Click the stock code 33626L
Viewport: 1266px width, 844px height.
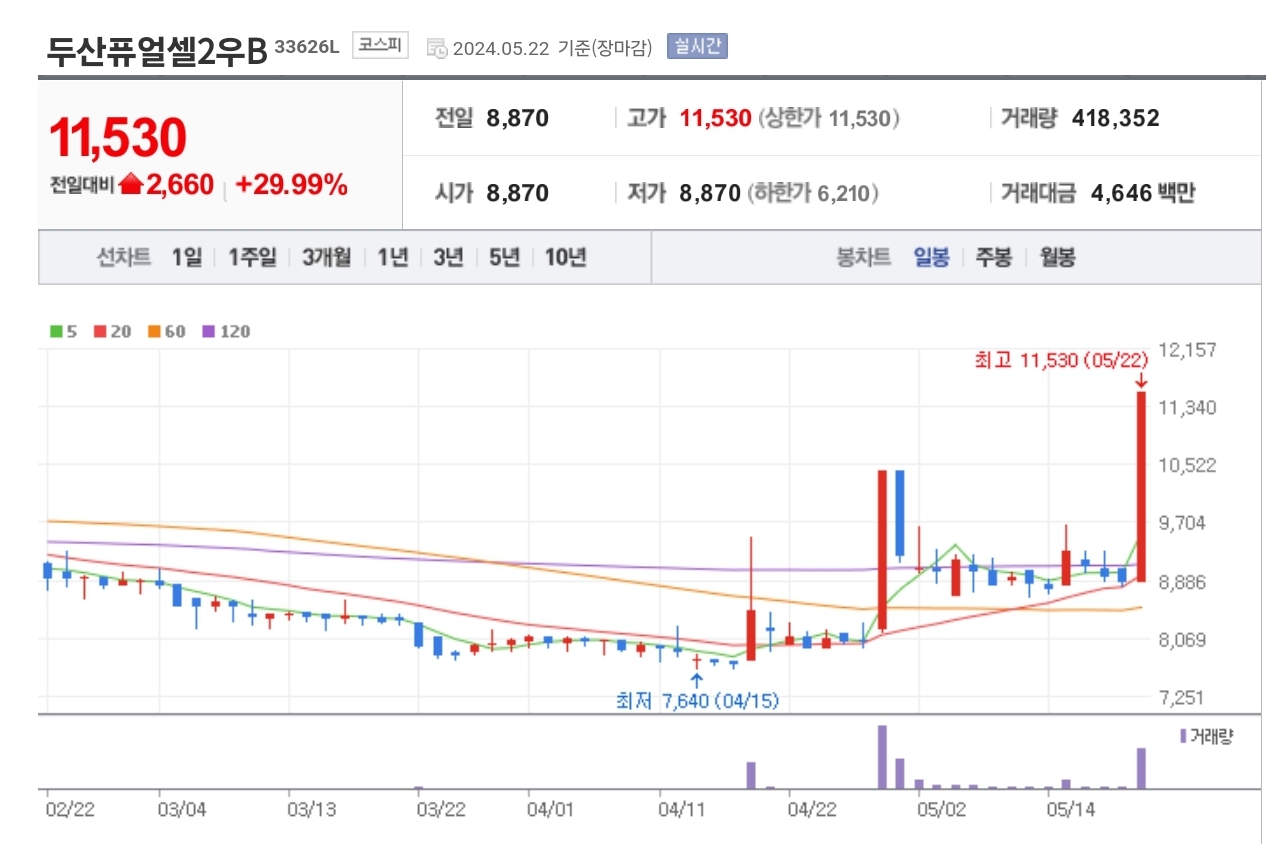click(x=307, y=46)
